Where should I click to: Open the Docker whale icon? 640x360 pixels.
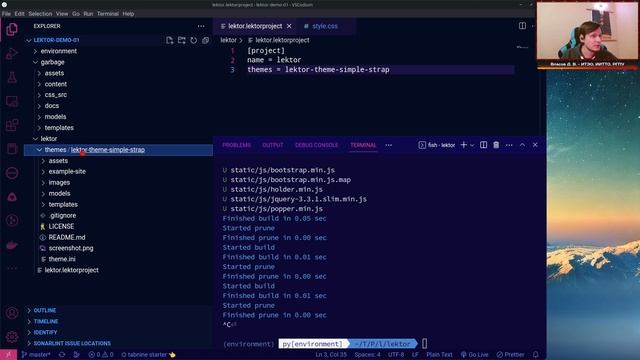(12, 244)
